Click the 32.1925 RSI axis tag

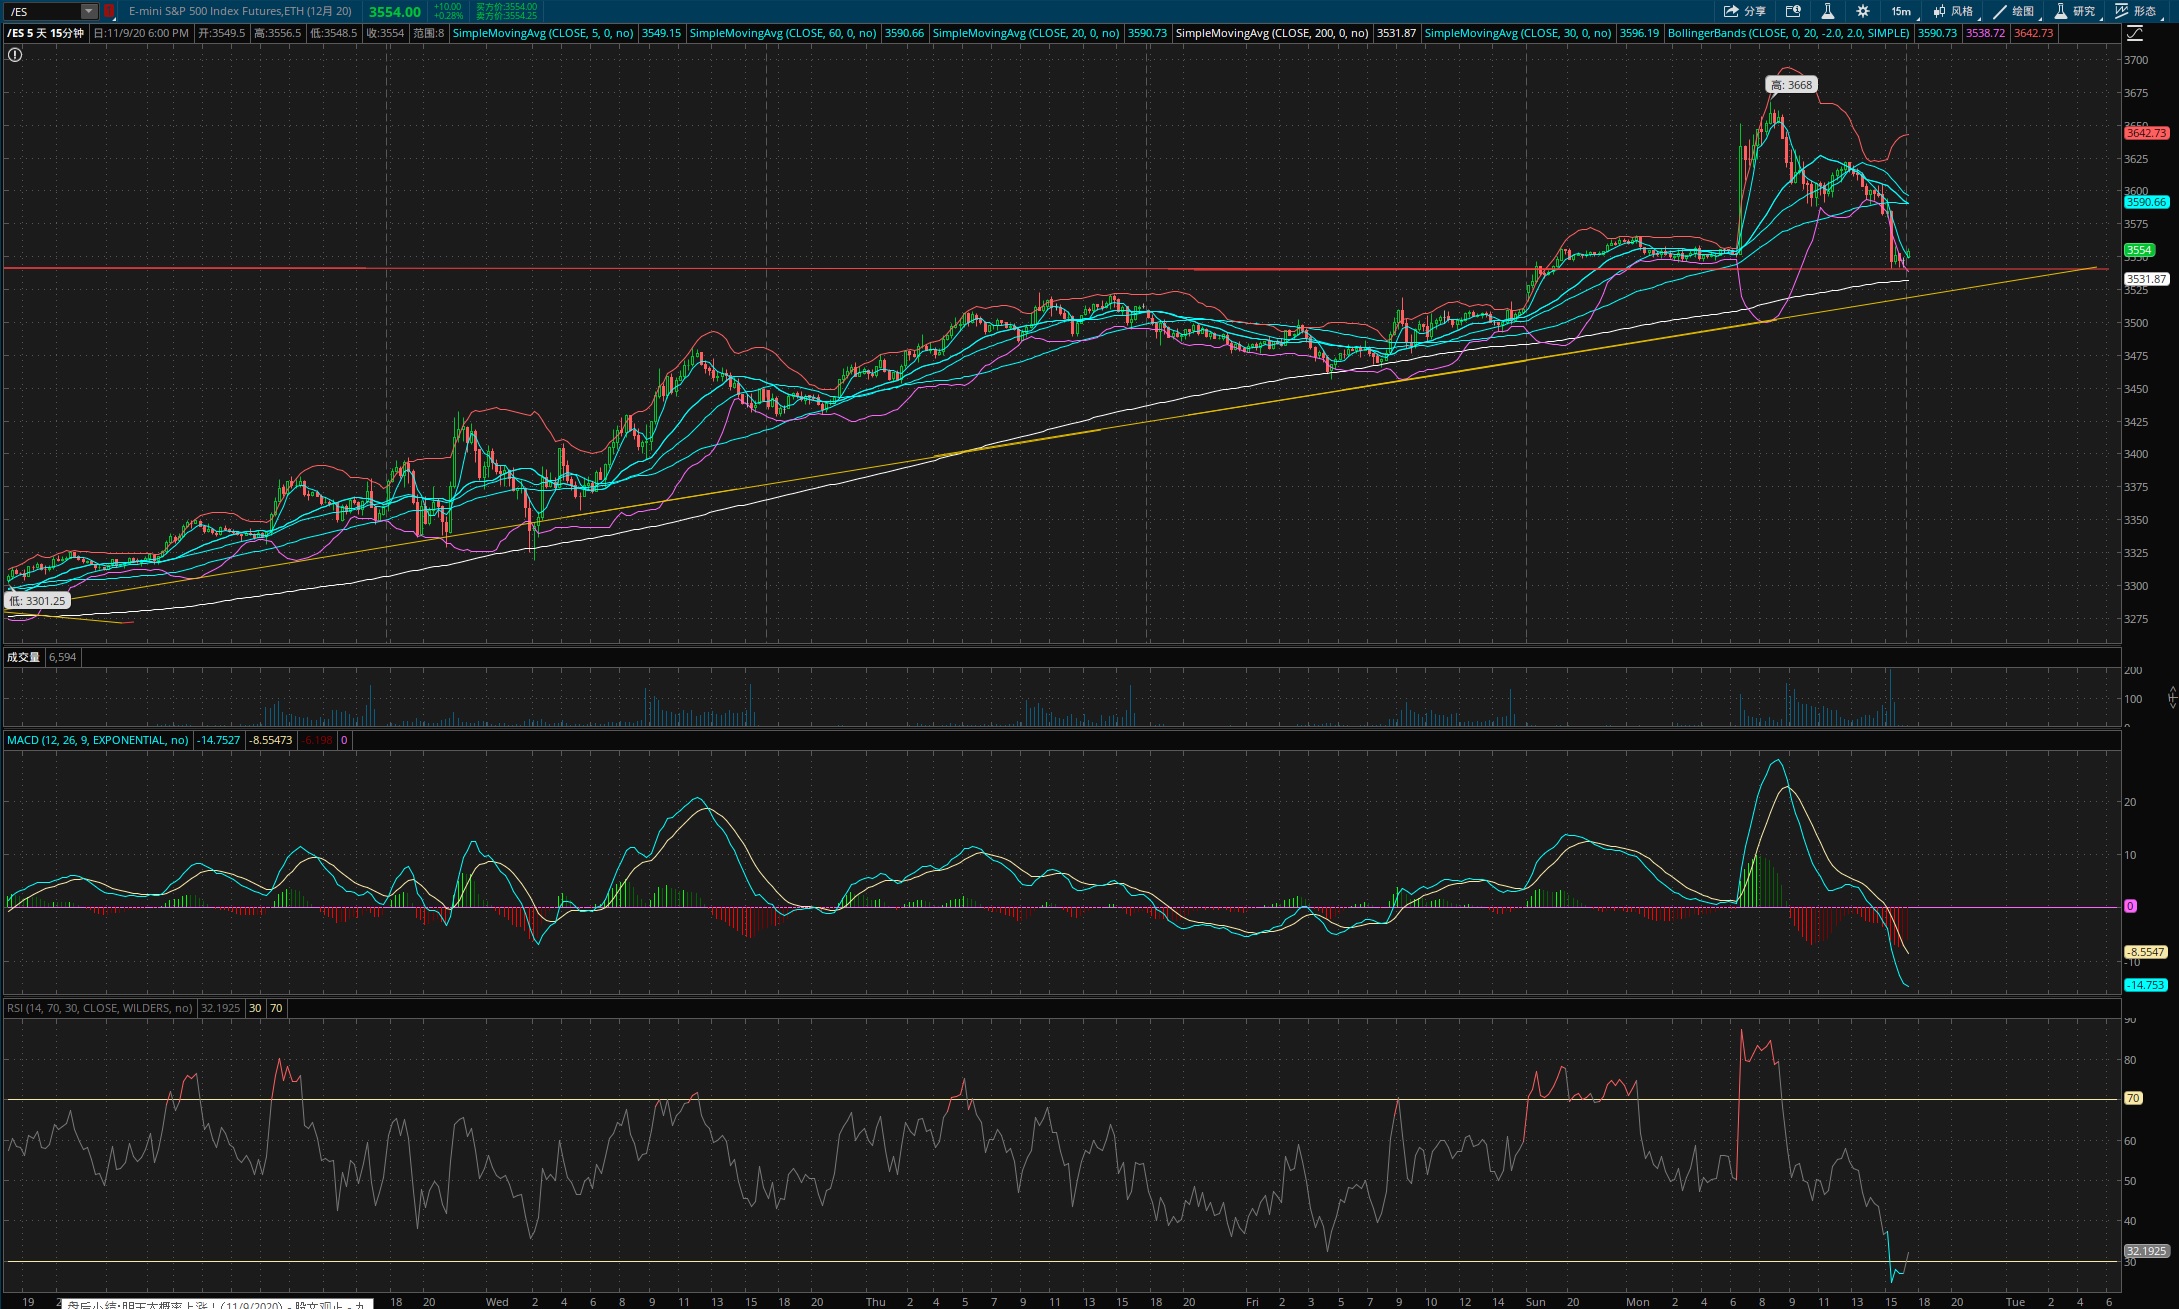2146,1251
